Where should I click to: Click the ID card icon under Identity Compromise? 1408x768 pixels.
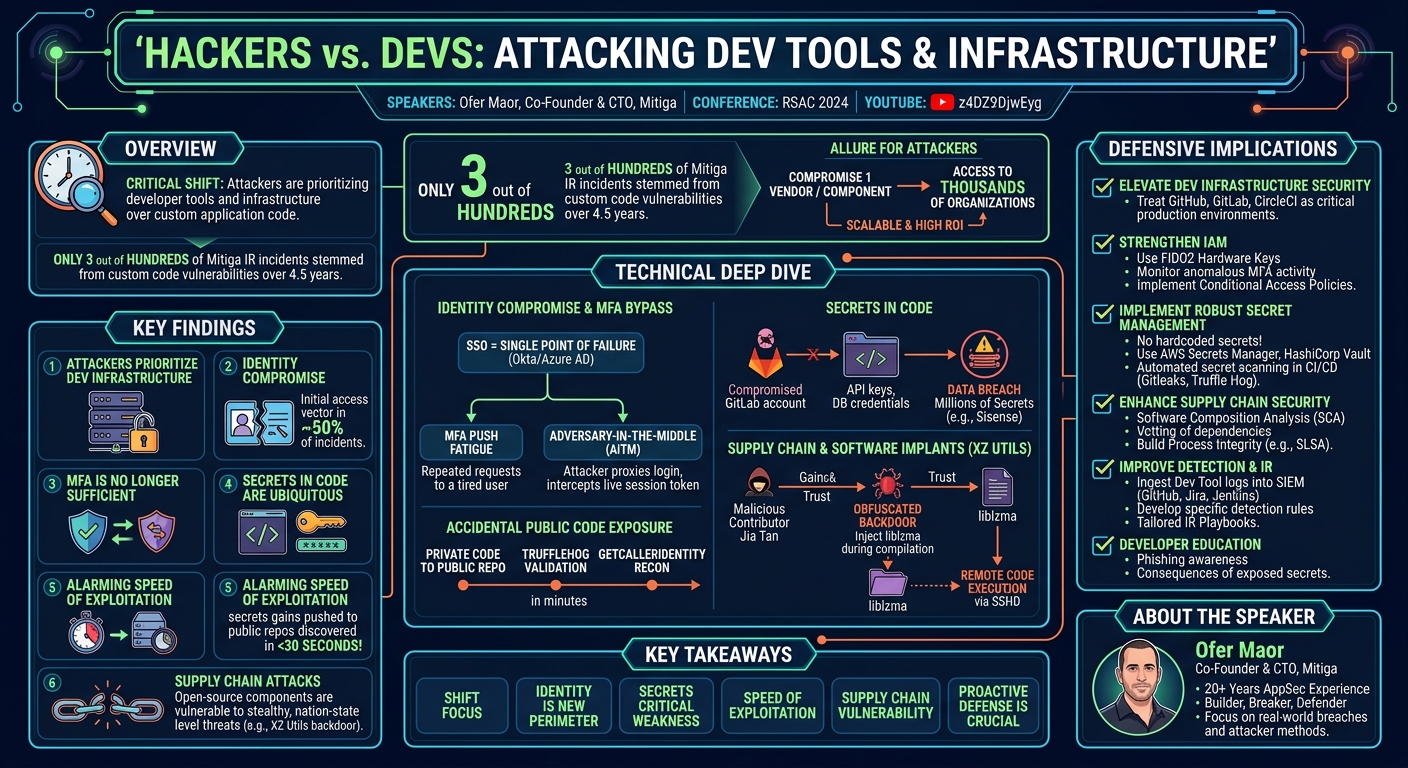259,423
